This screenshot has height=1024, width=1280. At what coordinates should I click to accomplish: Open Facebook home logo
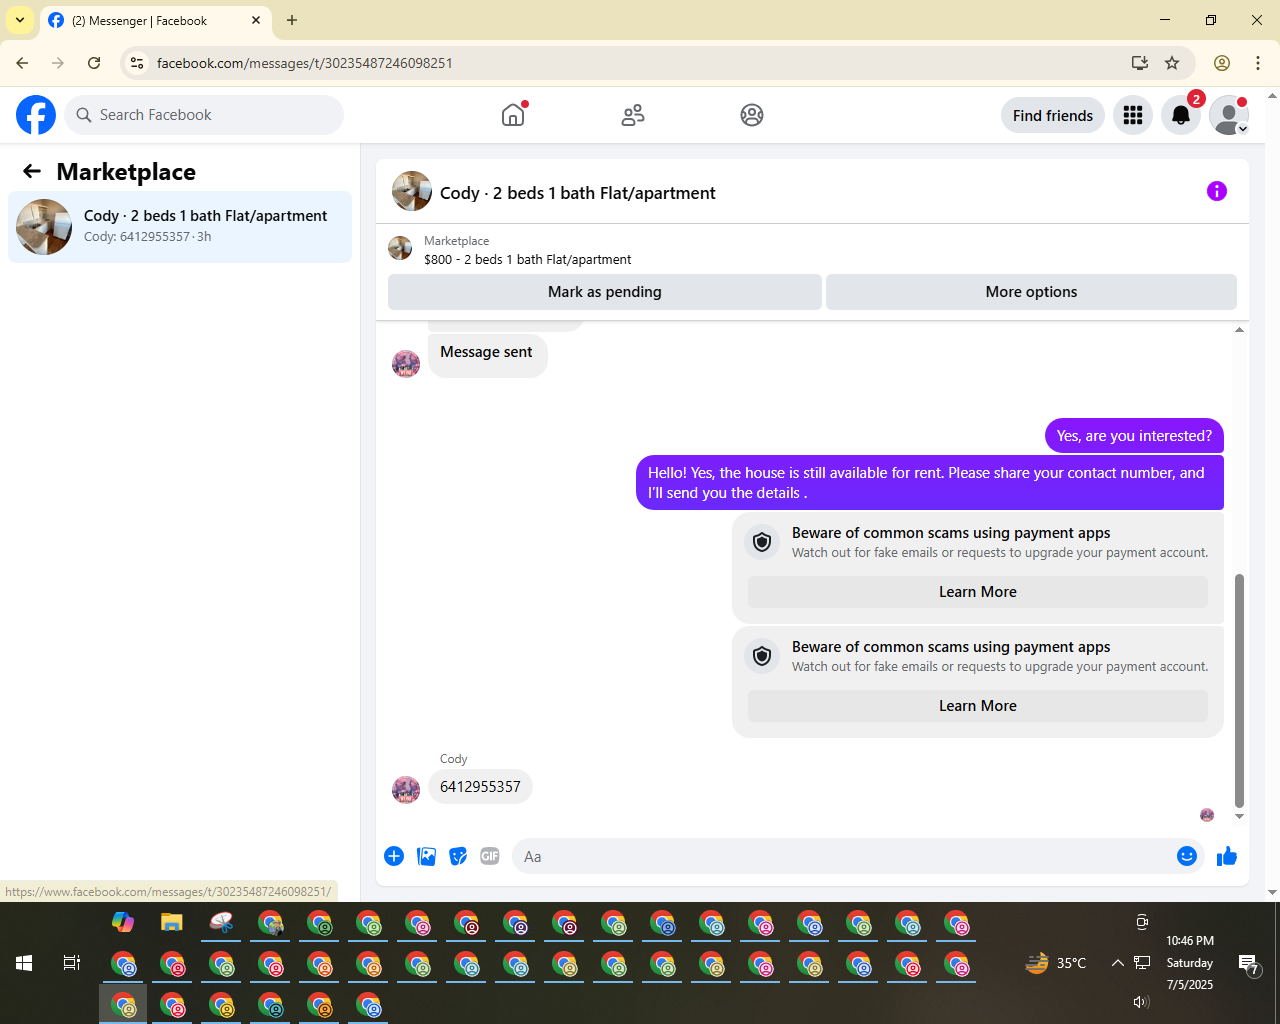(36, 115)
